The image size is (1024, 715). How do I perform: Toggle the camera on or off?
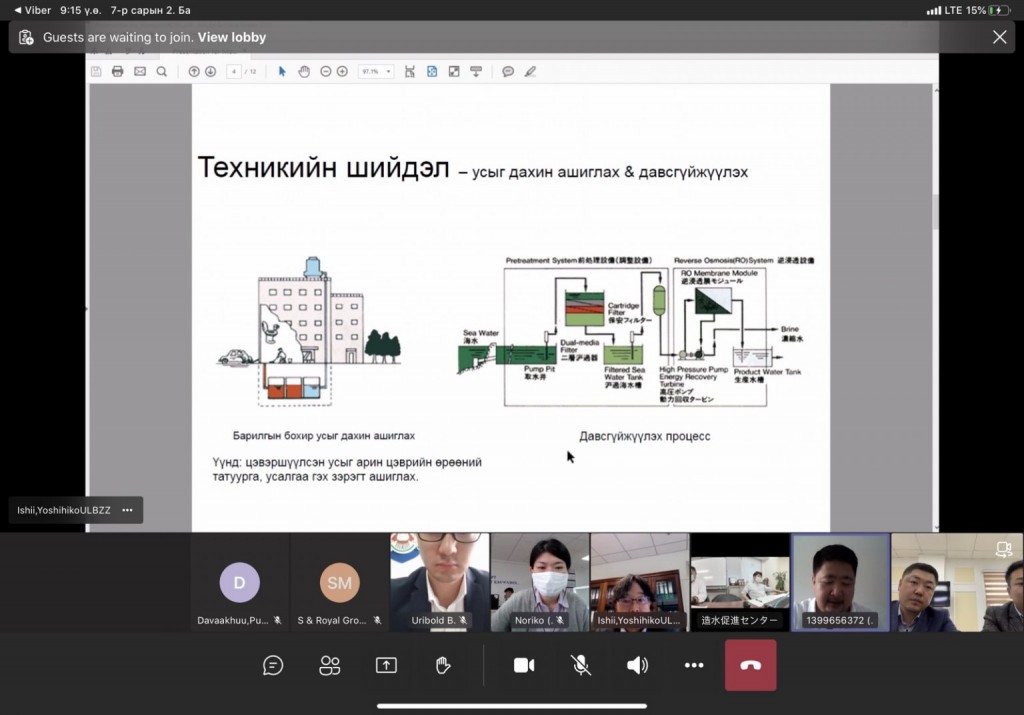pyautogui.click(x=524, y=666)
